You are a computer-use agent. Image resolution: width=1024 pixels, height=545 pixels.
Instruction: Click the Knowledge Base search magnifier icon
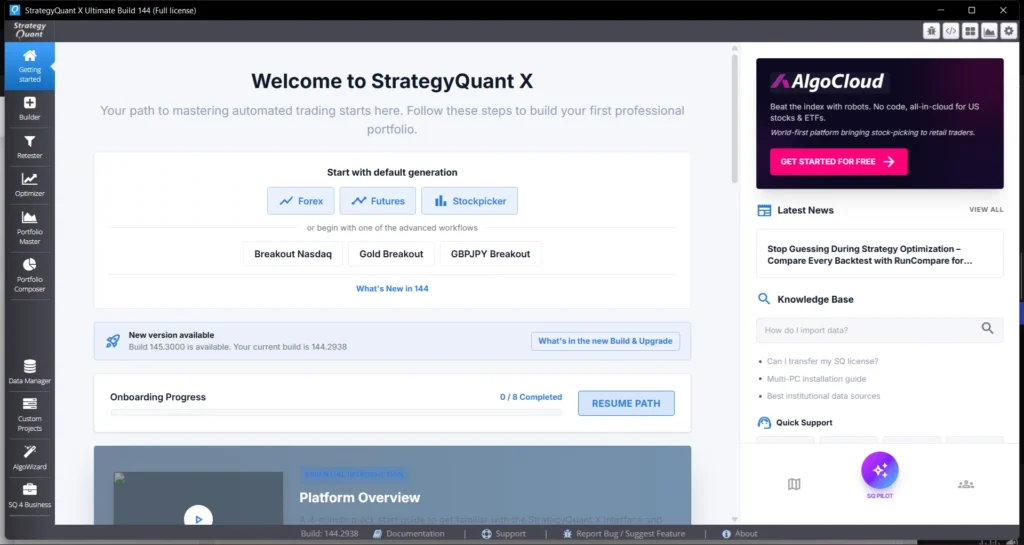987,328
